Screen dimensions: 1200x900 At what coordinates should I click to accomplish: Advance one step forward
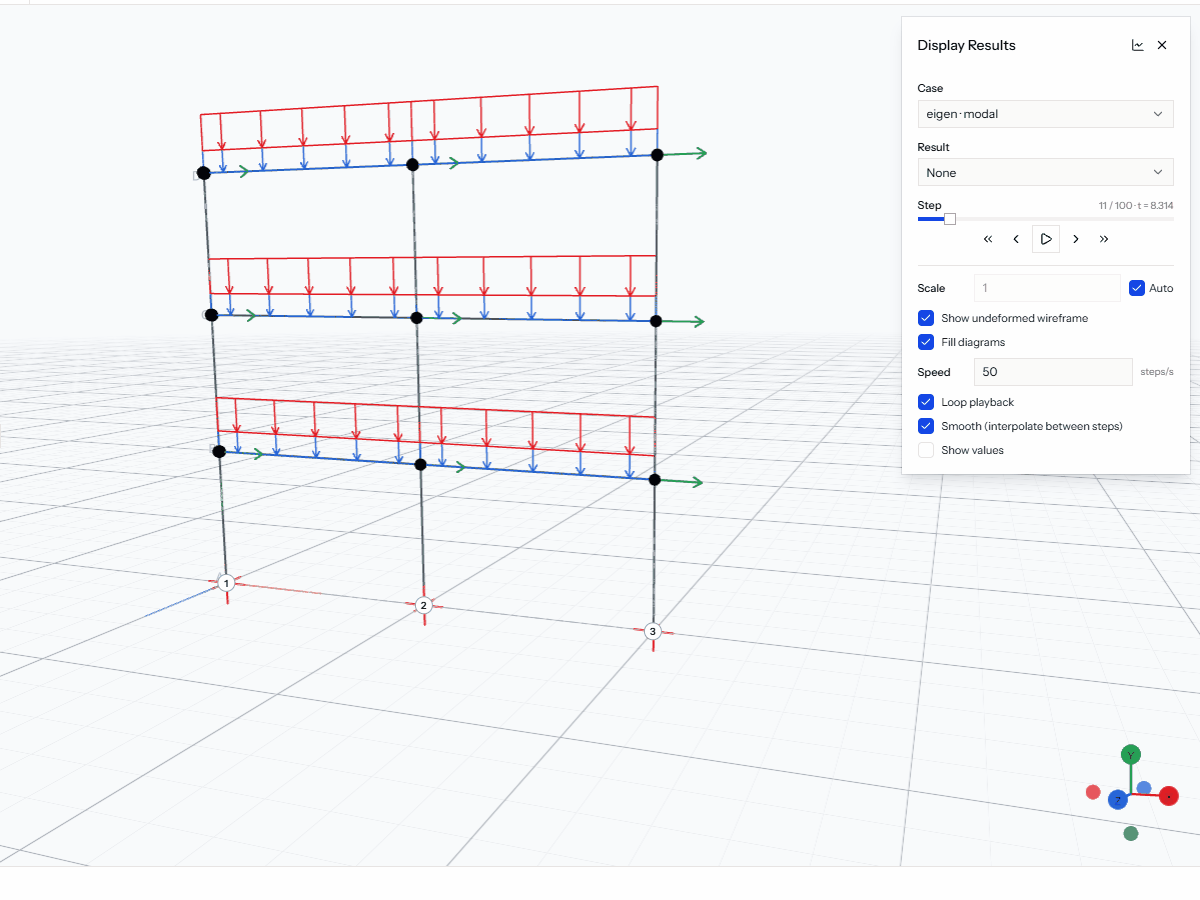point(1076,239)
